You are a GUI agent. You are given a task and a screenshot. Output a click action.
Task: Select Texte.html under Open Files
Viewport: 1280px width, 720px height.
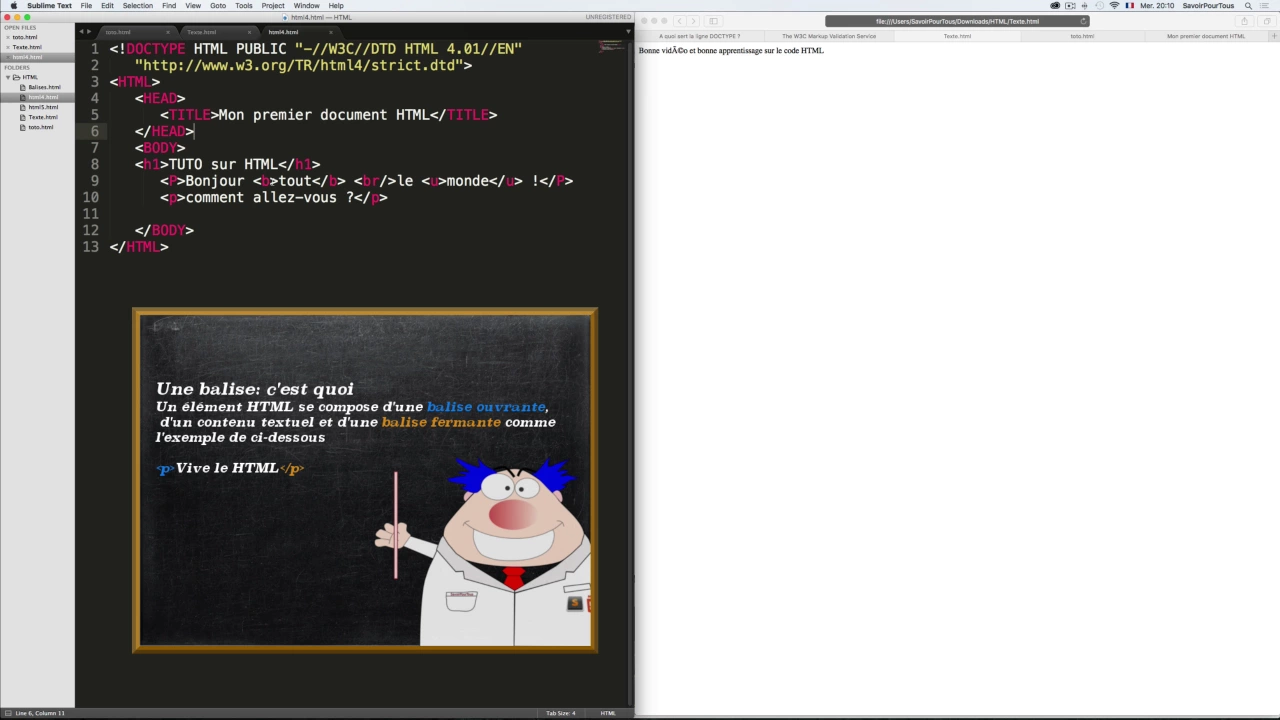coord(27,47)
